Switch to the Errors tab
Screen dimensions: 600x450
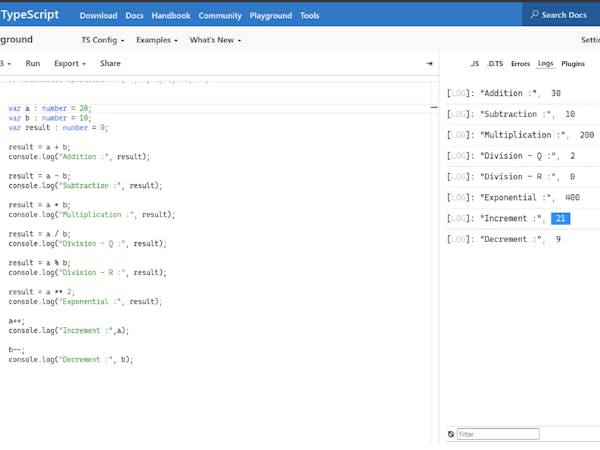(520, 64)
